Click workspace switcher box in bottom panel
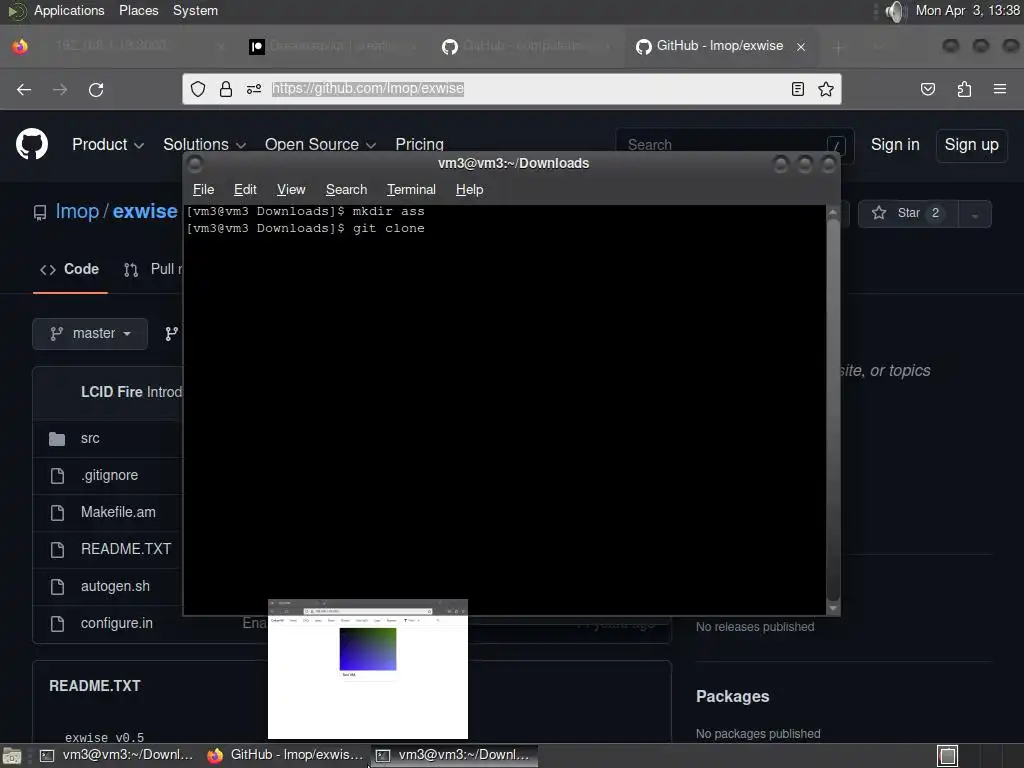1024x768 pixels. pos(948,756)
